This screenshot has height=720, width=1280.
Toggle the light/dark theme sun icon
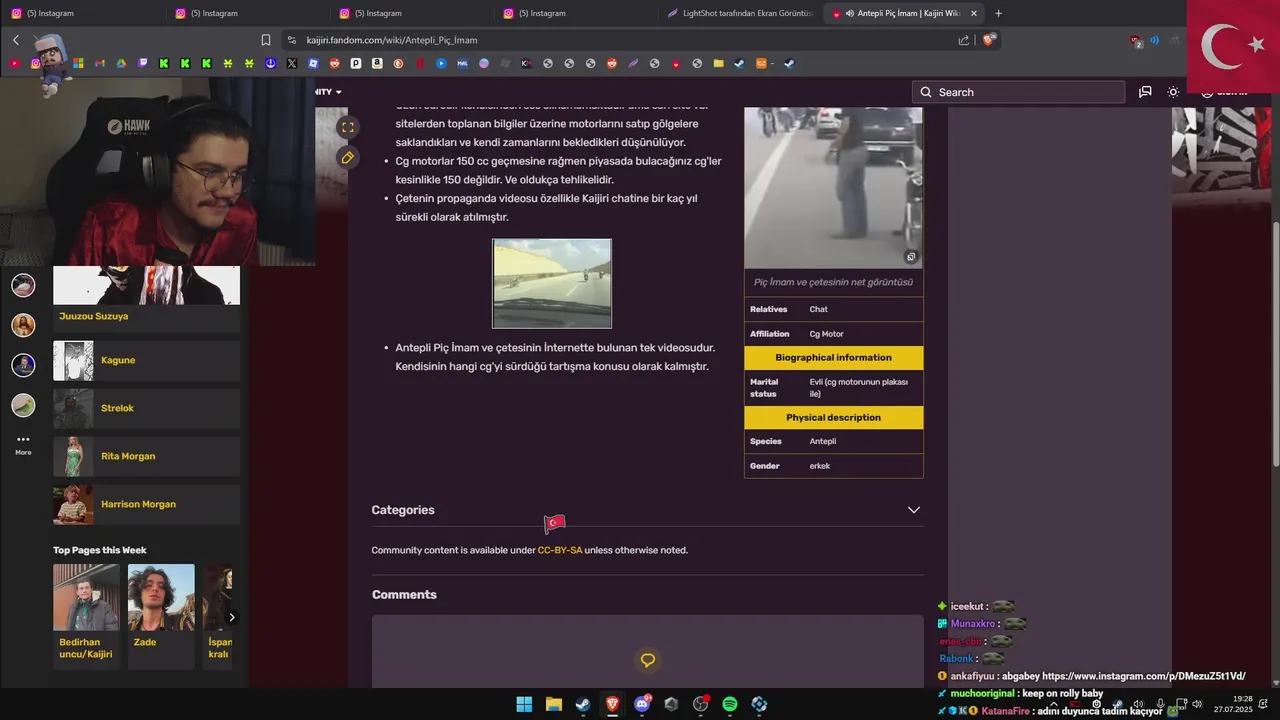1173,92
